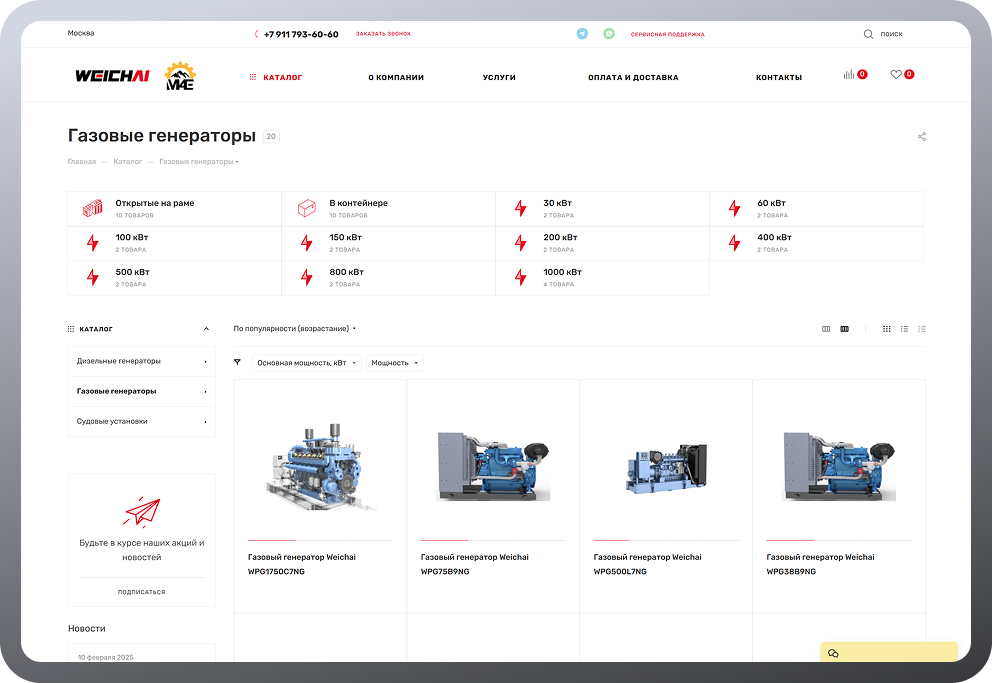Open the 'Основная мощность, кВт' filter
This screenshot has width=992, height=683.
point(306,363)
